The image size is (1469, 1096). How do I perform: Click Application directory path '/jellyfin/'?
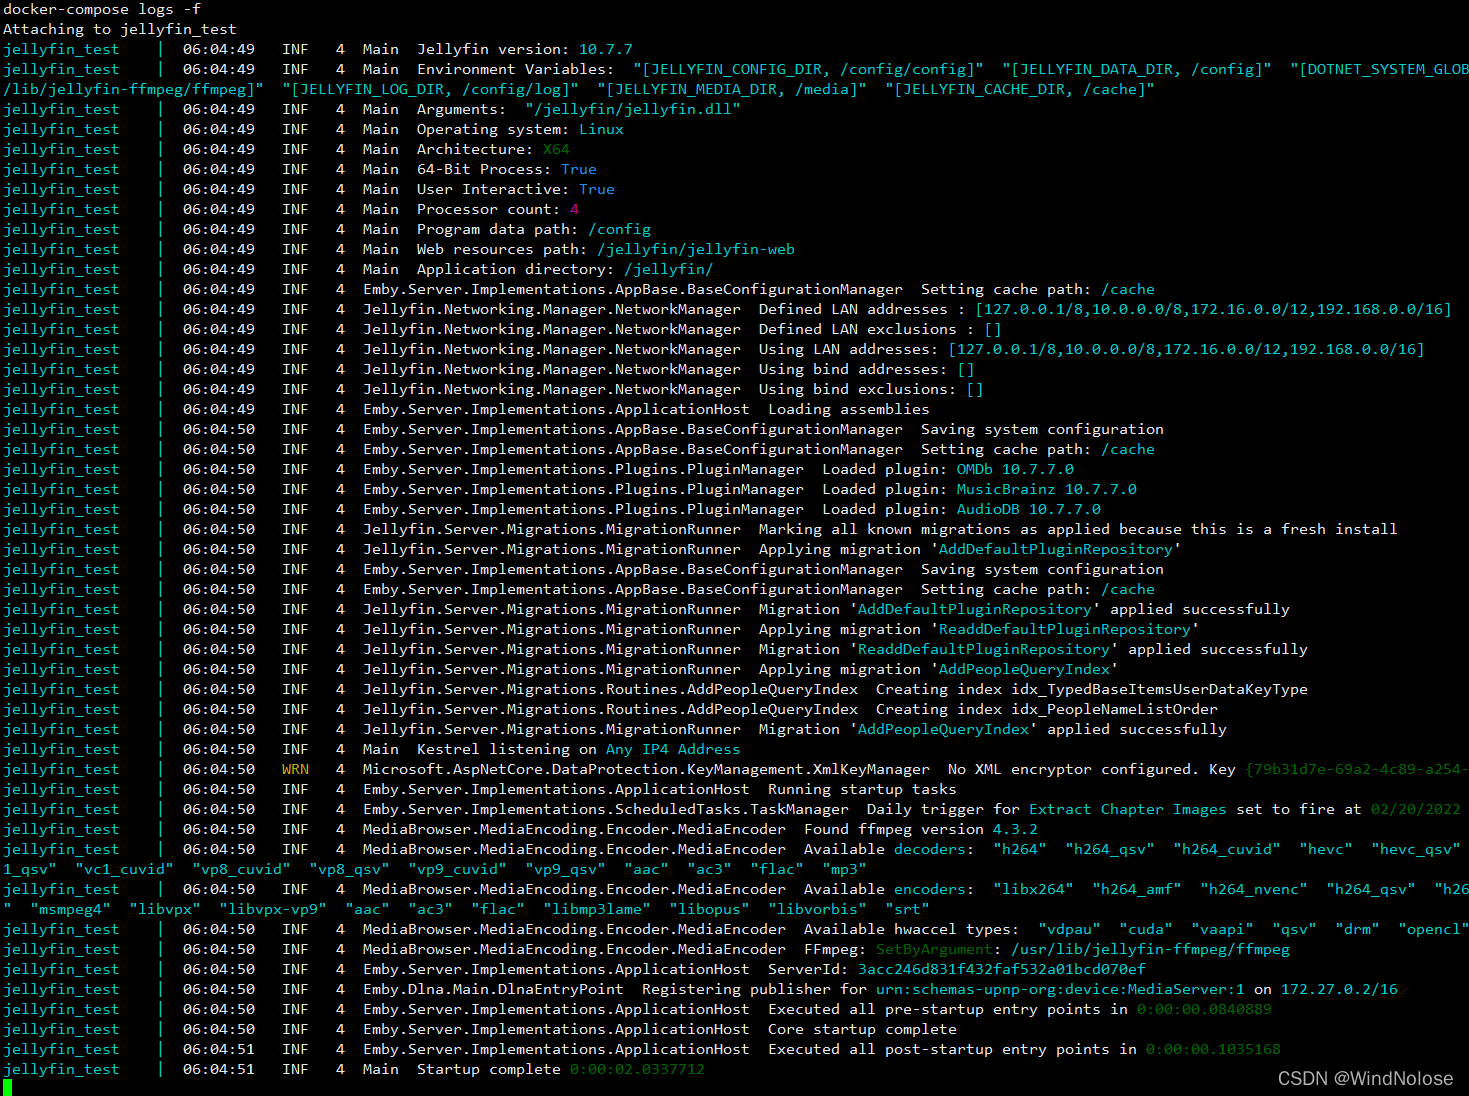coord(669,269)
